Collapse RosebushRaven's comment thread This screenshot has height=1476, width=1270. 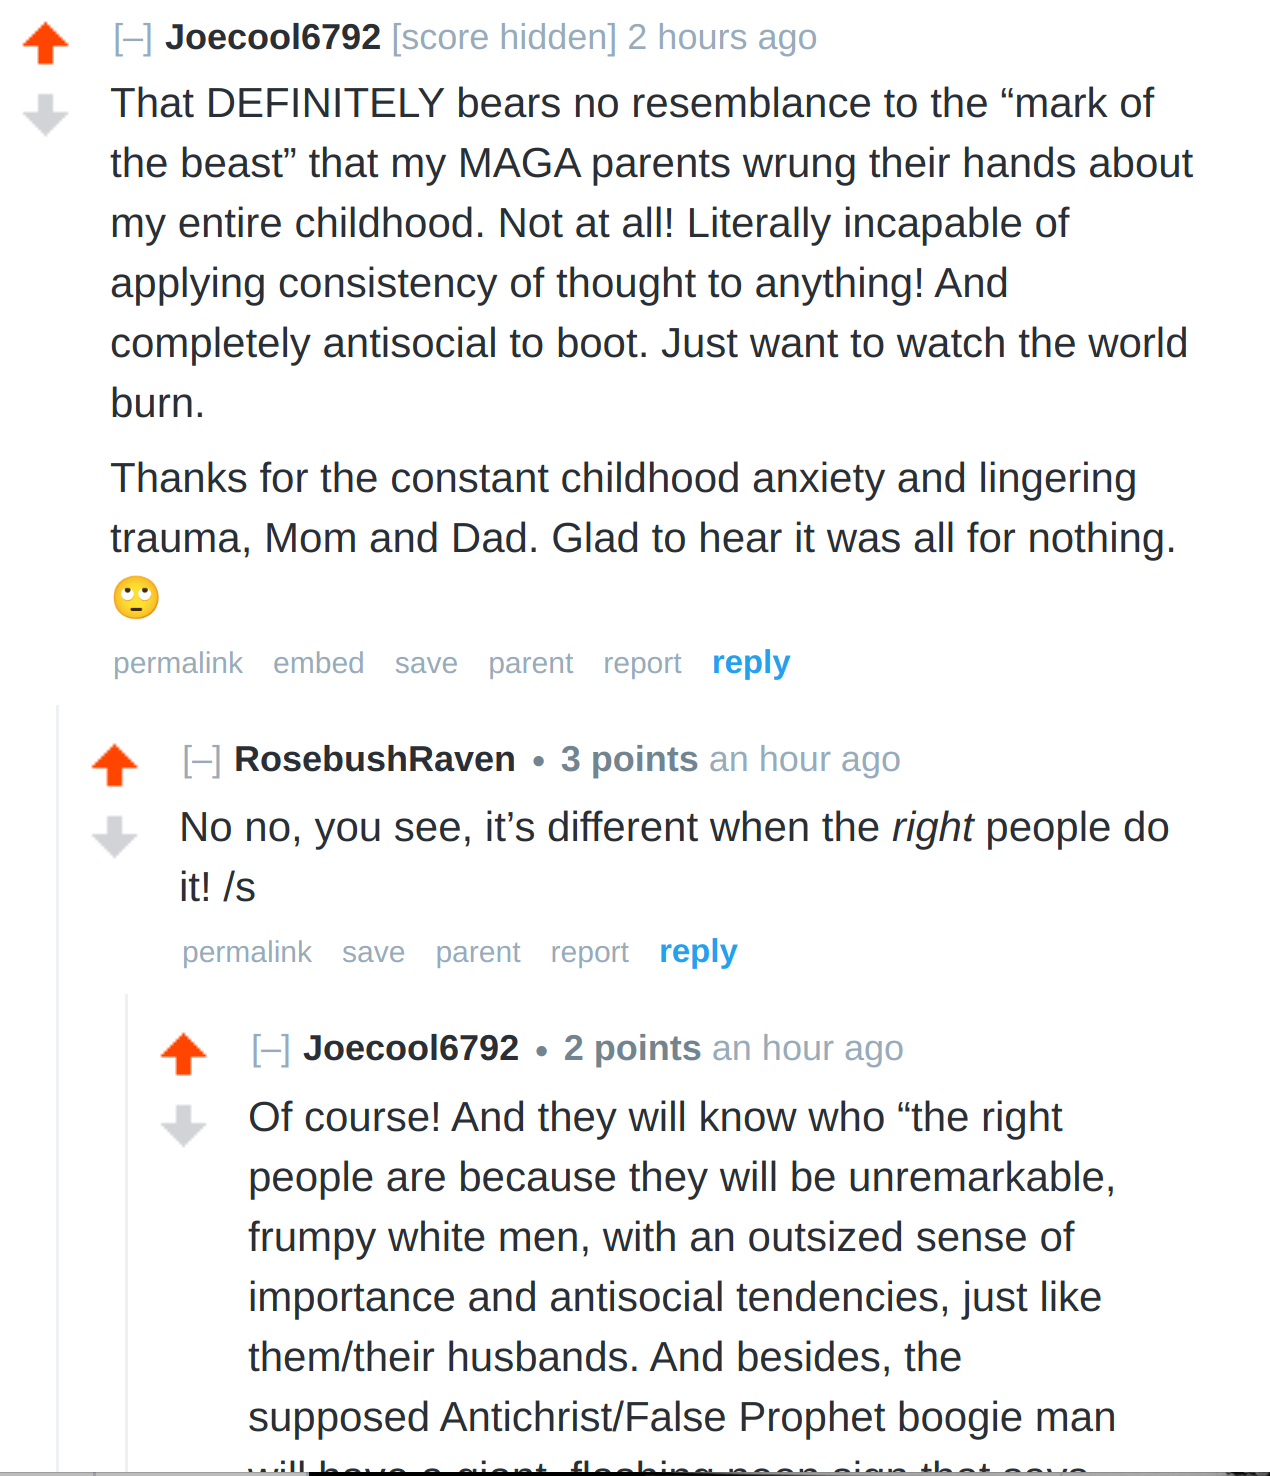coord(202,760)
